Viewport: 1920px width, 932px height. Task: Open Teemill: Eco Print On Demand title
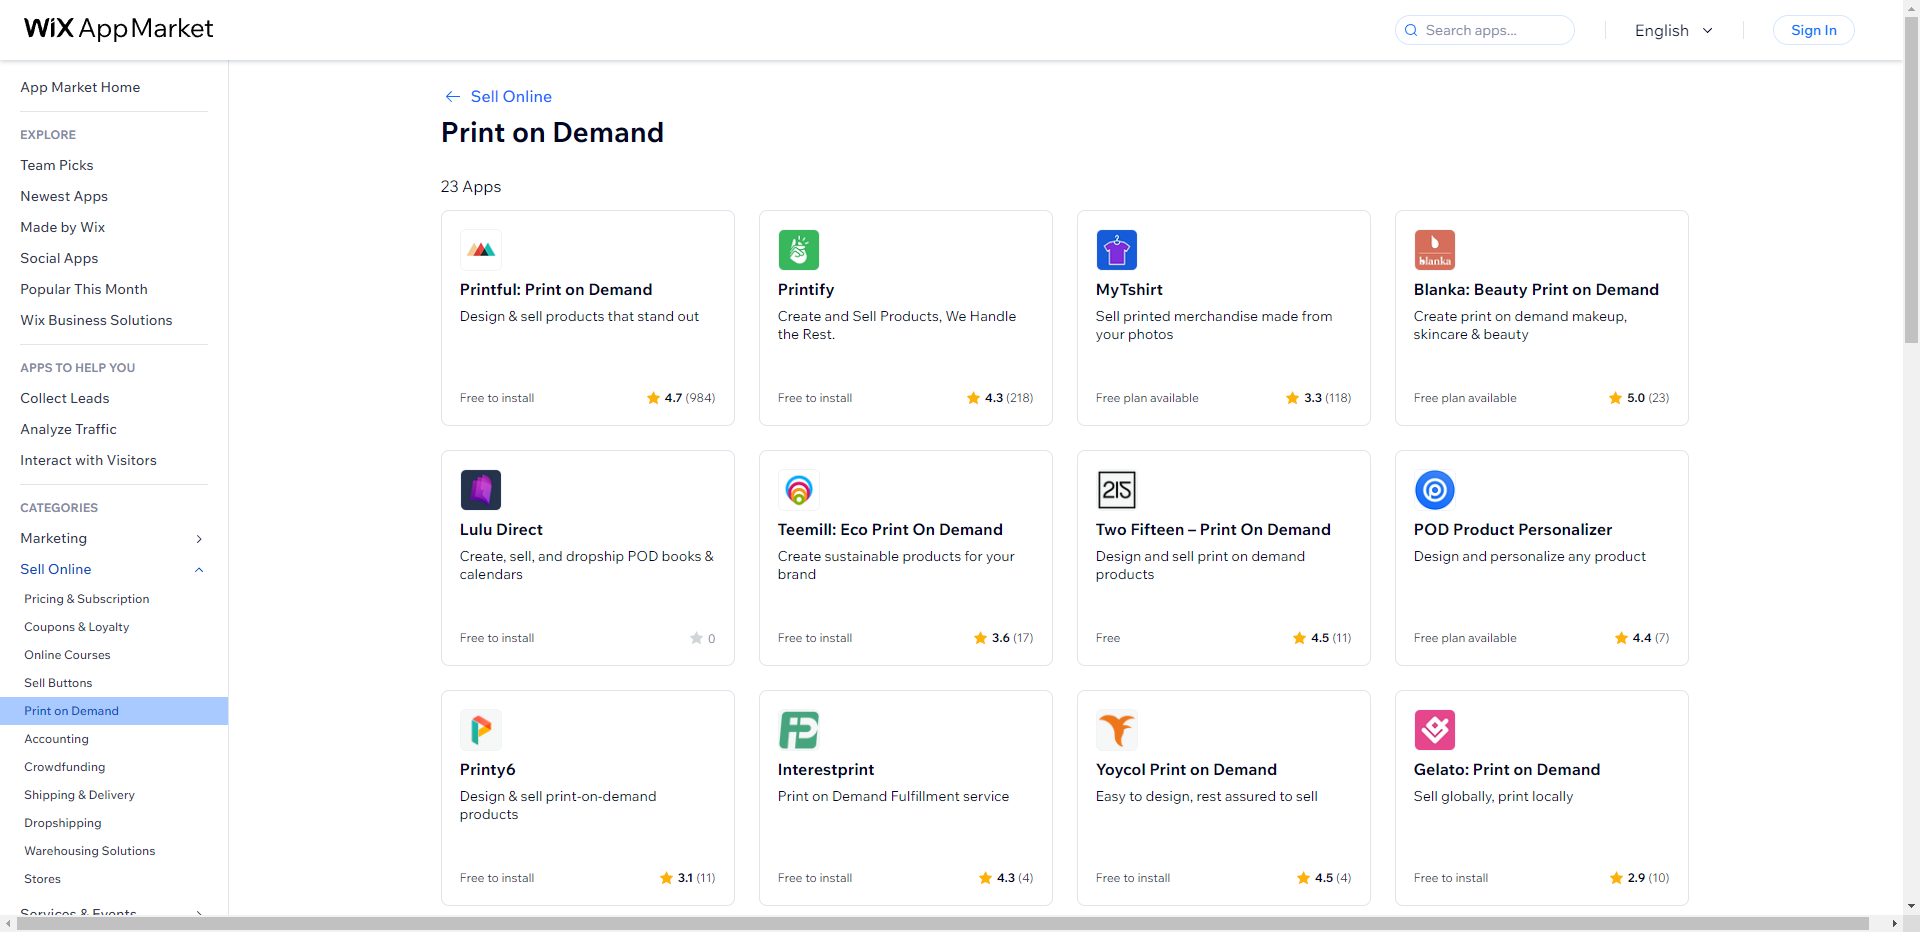pyautogui.click(x=890, y=530)
